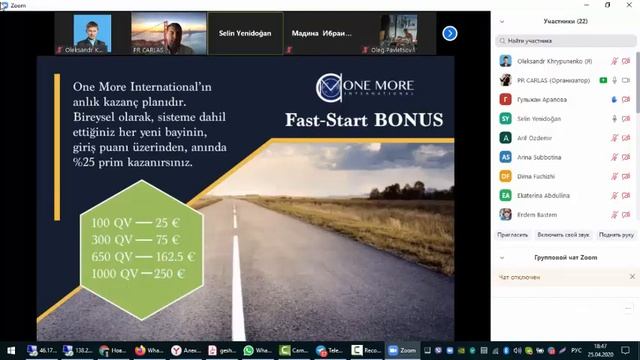The image size is (640, 360).
Task: Open the 46.17… remote desktop taskbar item
Action: point(41,350)
